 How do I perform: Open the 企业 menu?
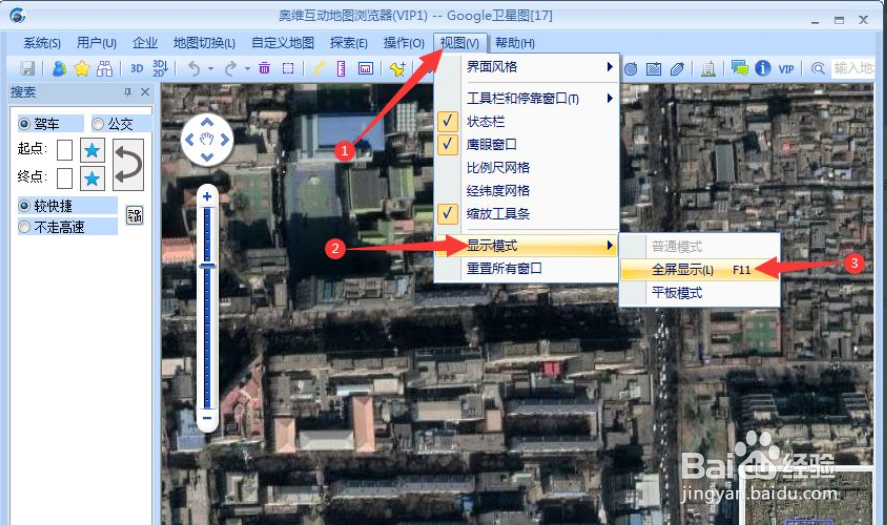145,43
